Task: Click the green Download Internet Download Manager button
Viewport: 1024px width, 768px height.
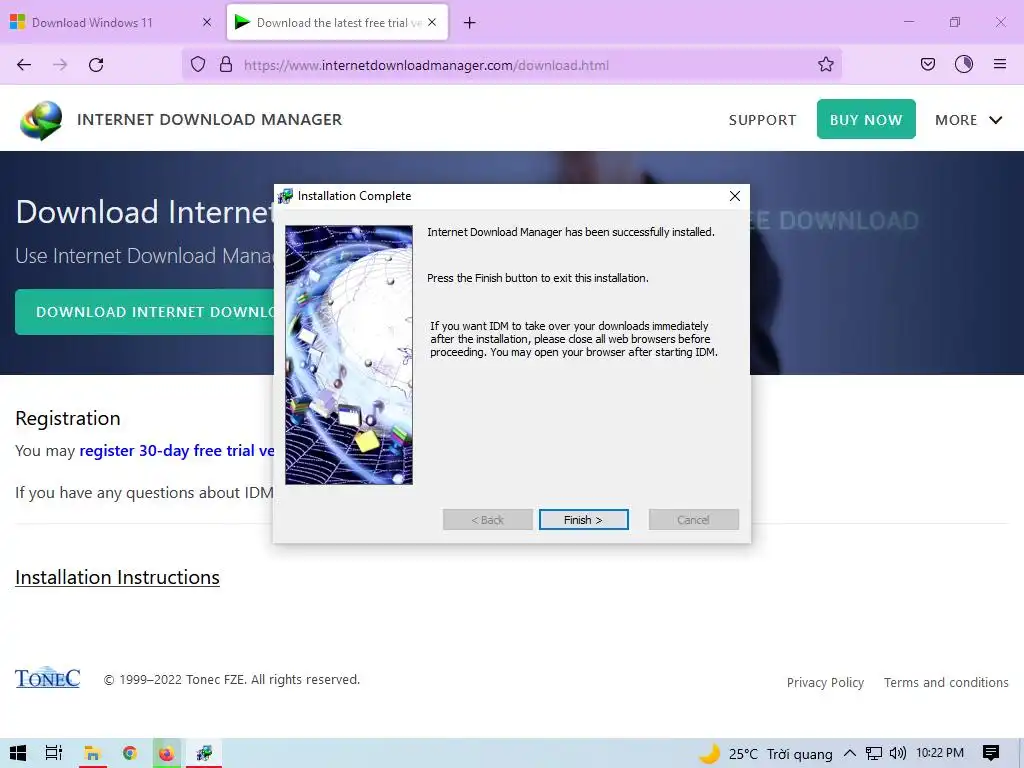Action: pyautogui.click(x=145, y=312)
